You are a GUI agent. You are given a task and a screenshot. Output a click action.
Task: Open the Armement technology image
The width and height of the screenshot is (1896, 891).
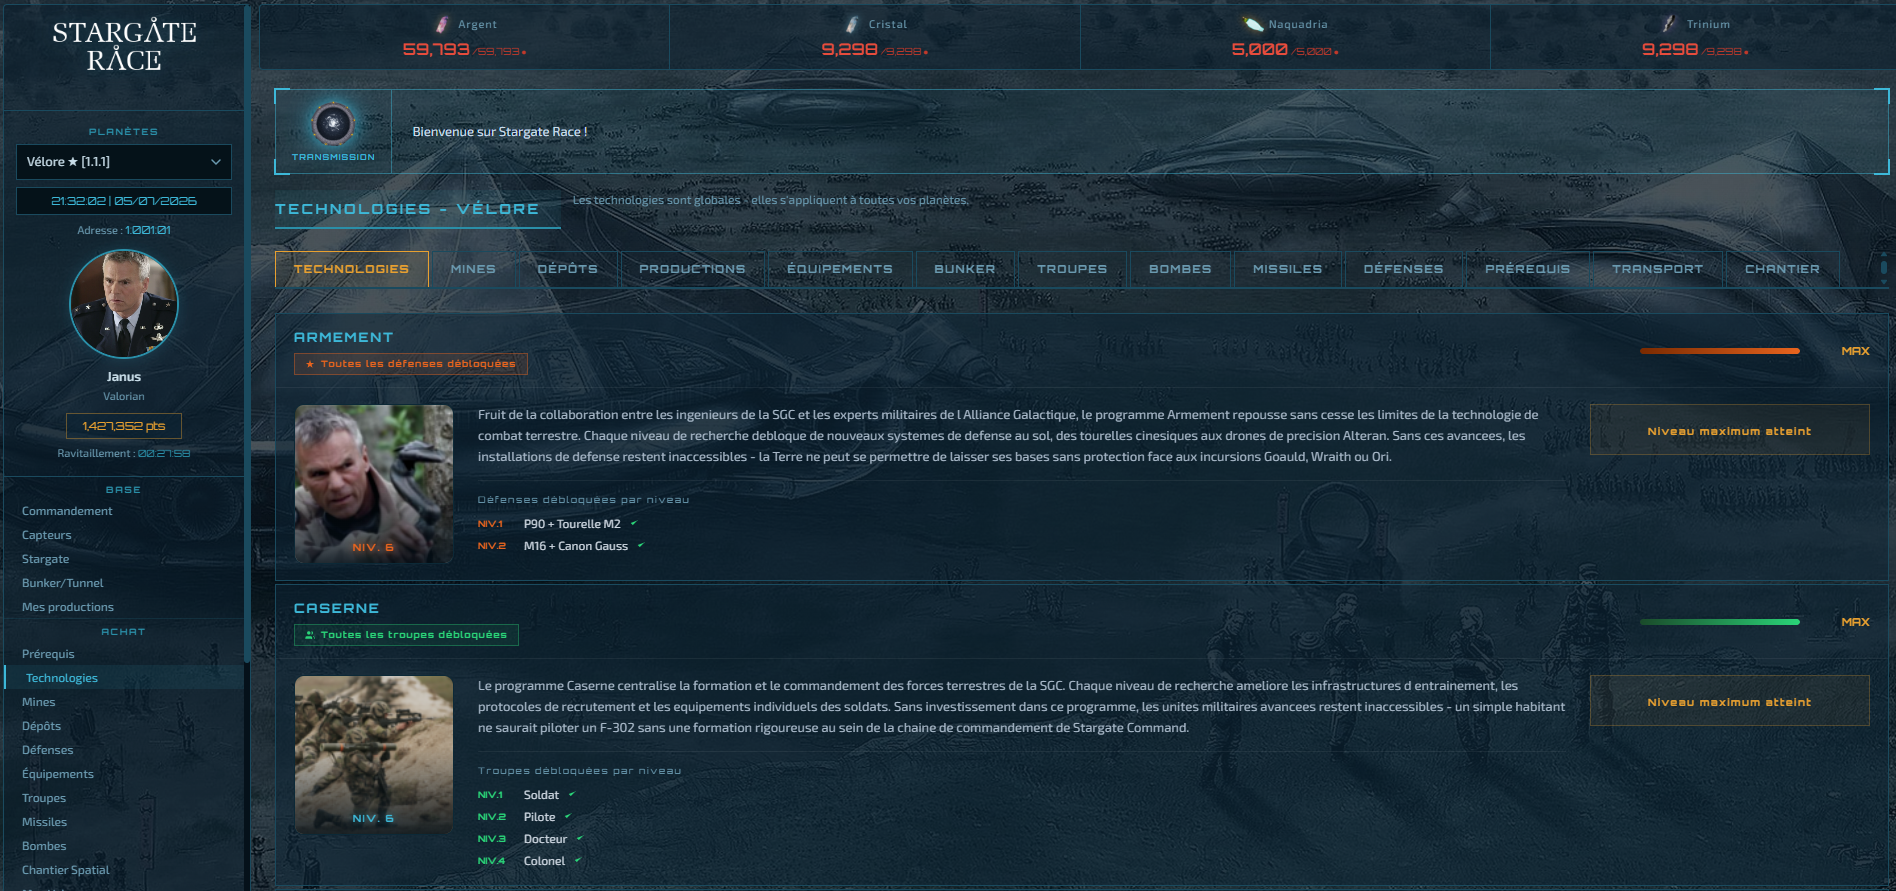(x=374, y=483)
